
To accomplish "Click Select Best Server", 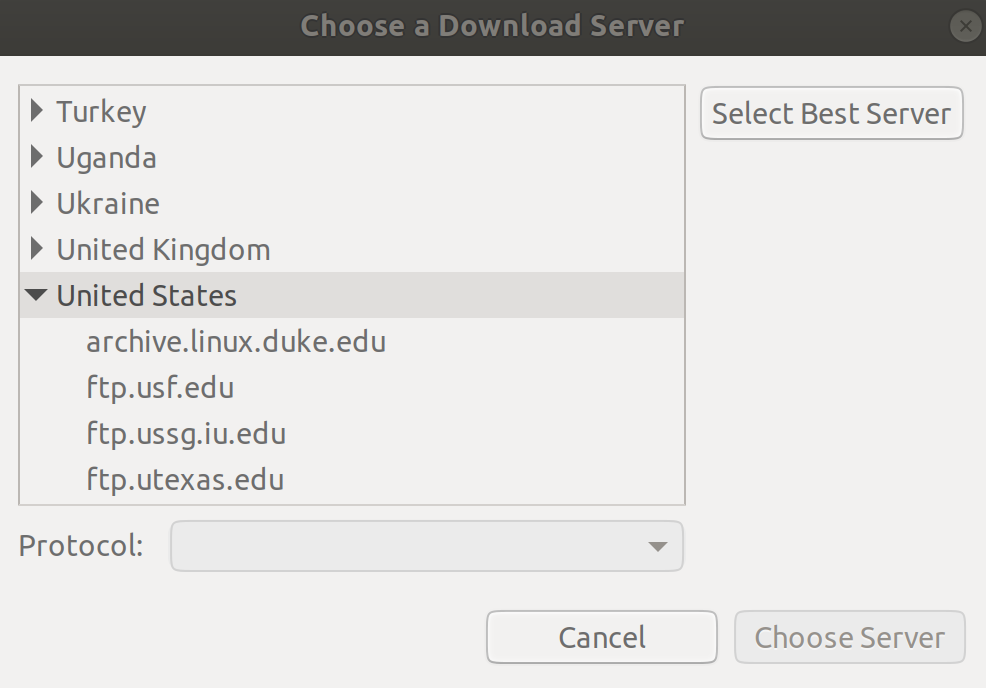I will (x=831, y=113).
